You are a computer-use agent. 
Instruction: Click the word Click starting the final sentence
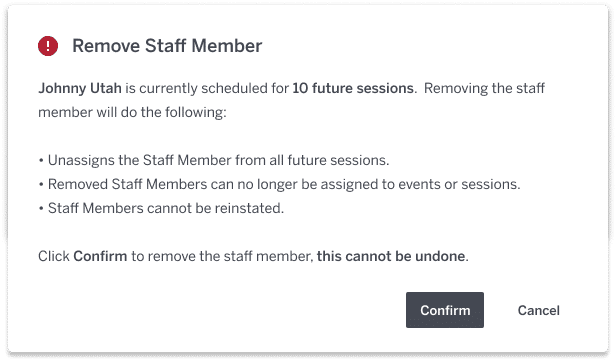pyautogui.click(x=54, y=256)
